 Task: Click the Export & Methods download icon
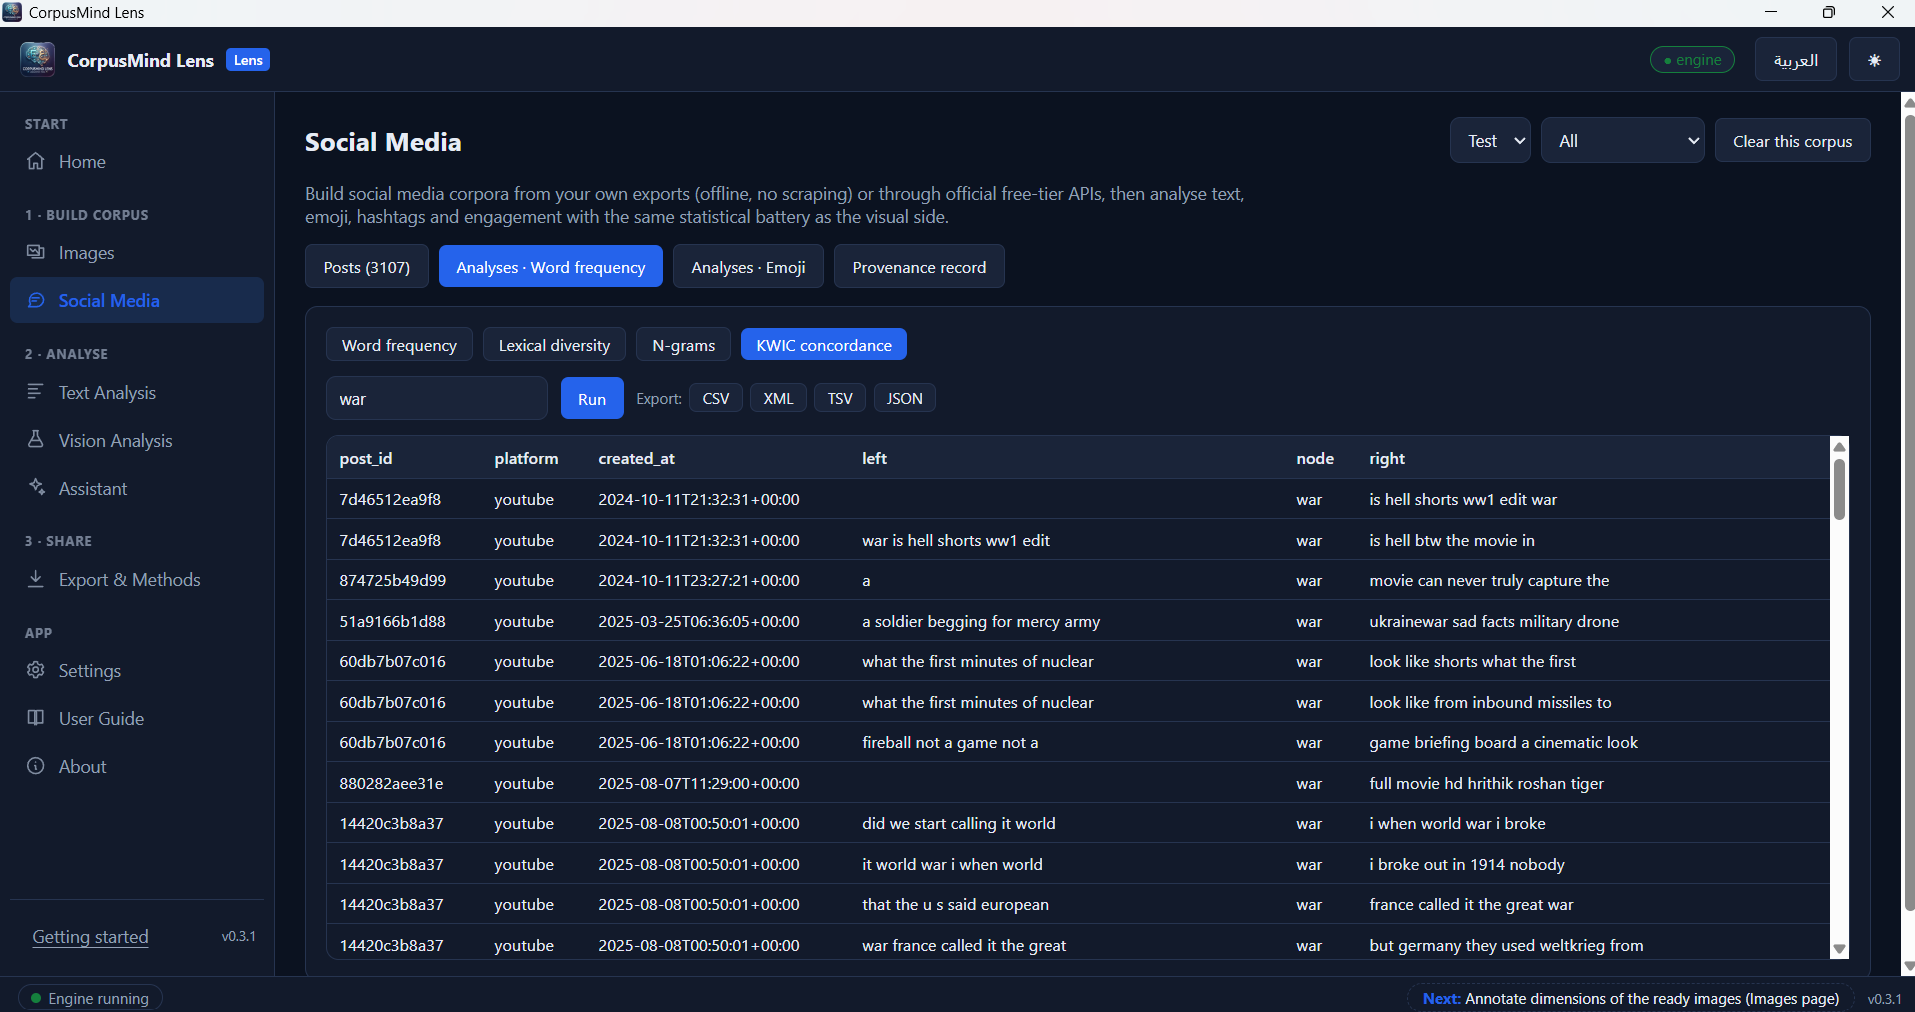(36, 579)
